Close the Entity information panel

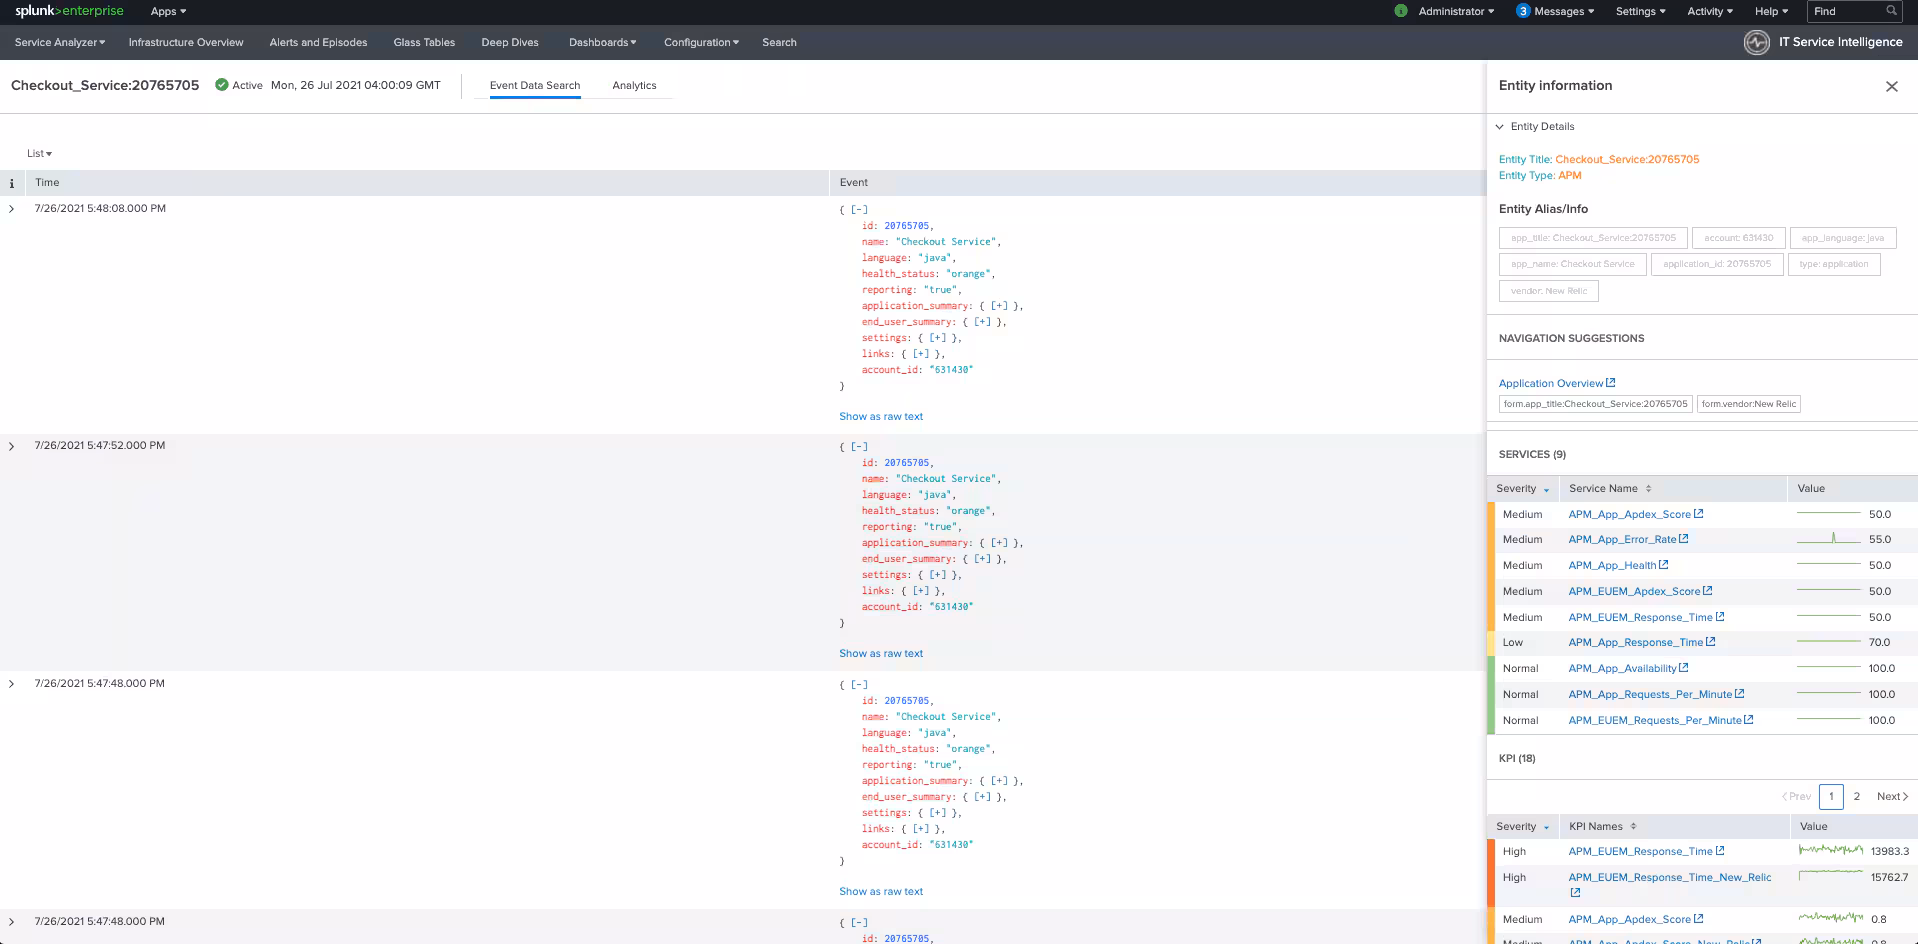(x=1891, y=87)
